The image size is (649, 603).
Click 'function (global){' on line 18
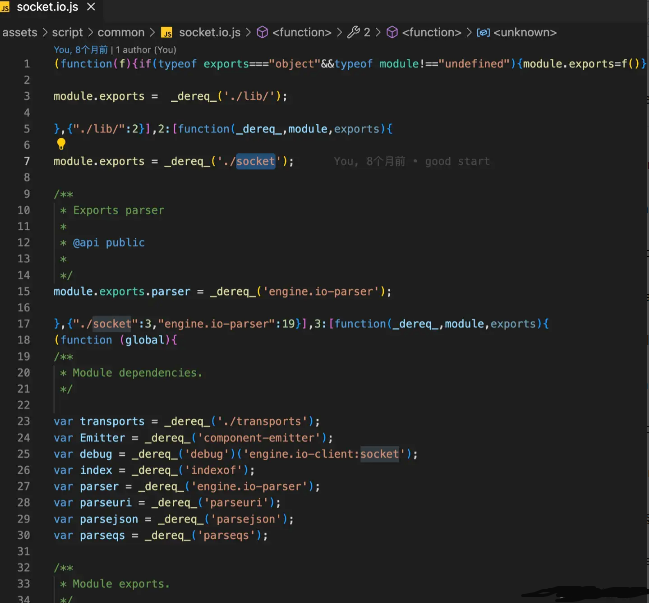pyautogui.click(x=118, y=340)
